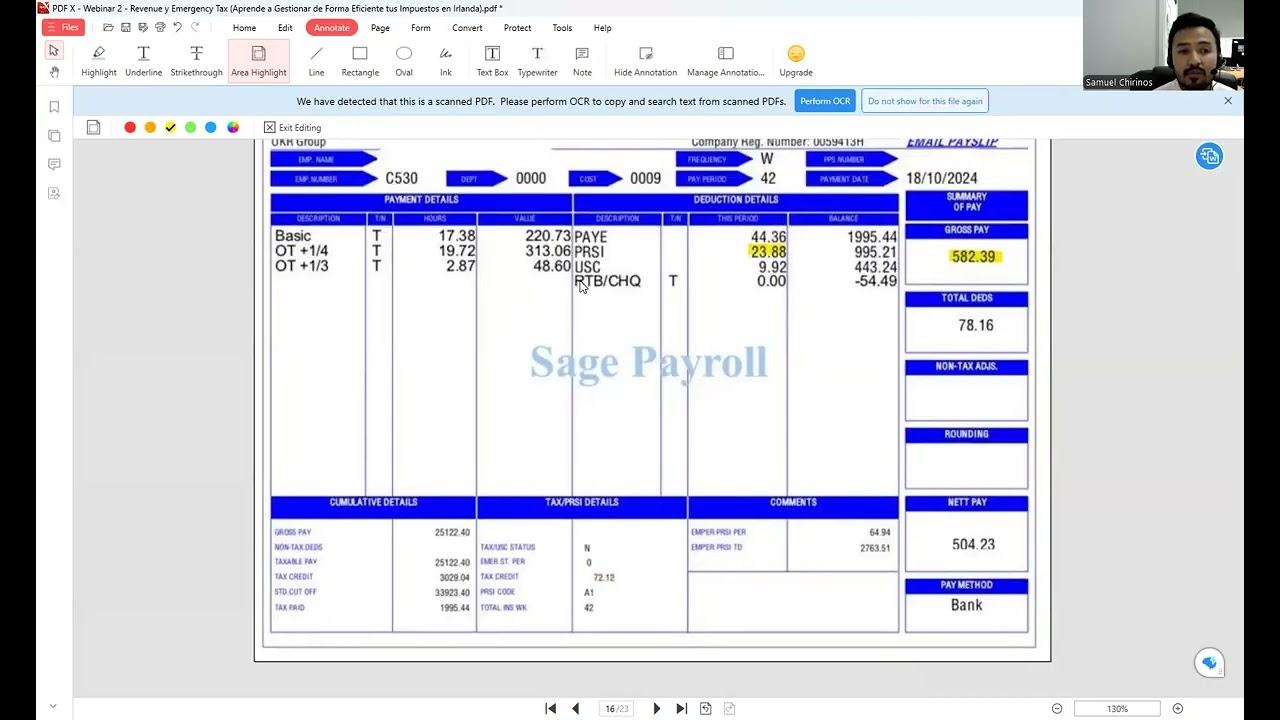Click the area highlight style icon

[93, 127]
